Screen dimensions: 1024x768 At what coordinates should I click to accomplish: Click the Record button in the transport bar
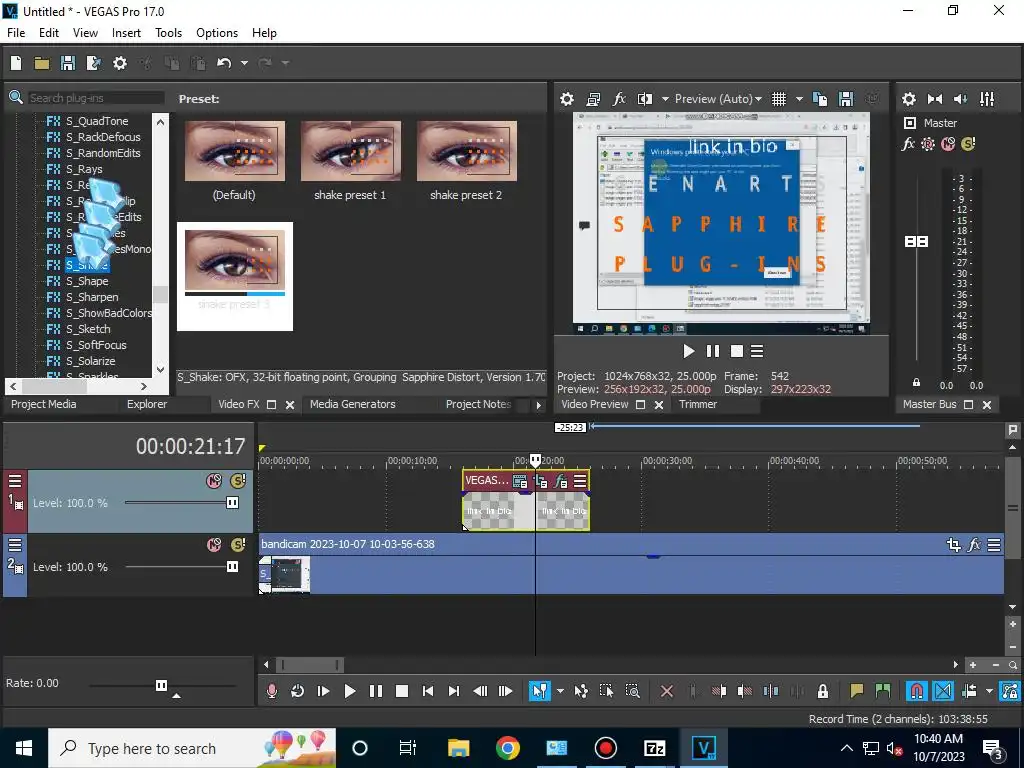coord(272,691)
